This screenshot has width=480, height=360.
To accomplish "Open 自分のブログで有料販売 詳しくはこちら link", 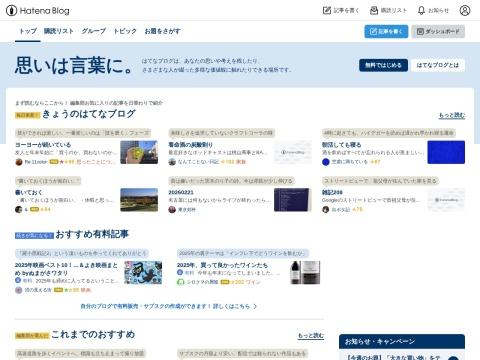I will [169, 306].
